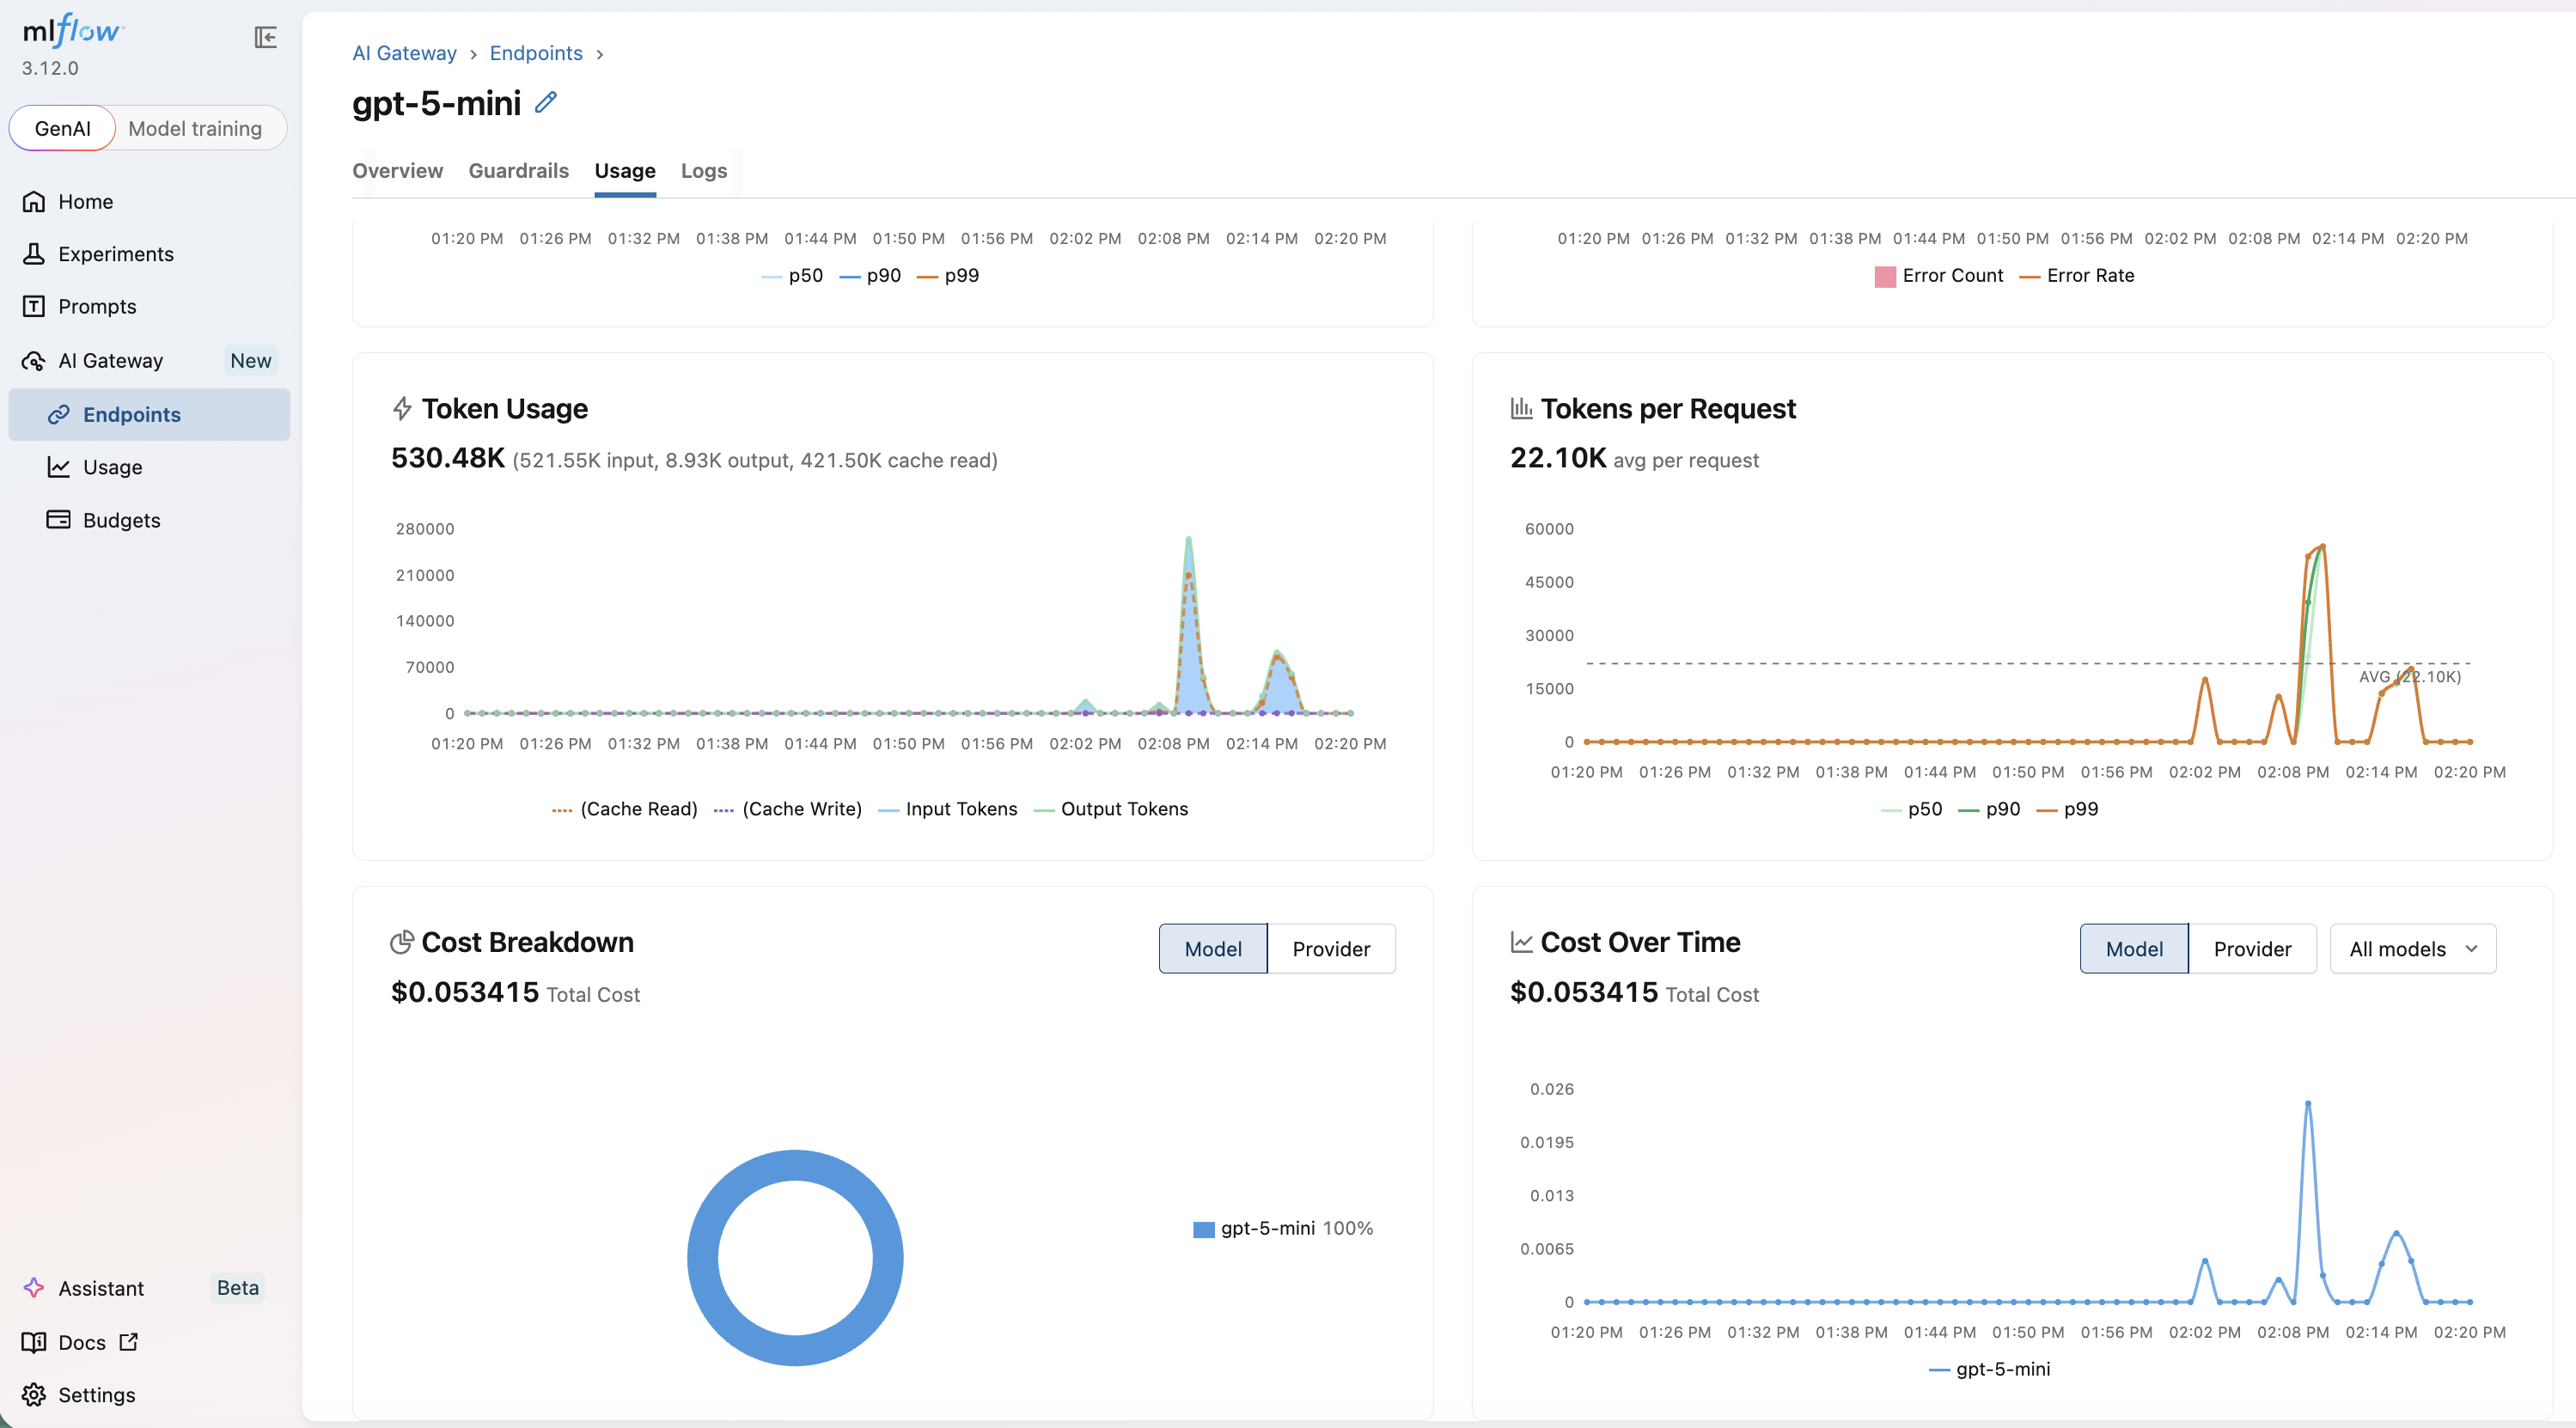Screen dimensions: 2576x1428
Task: Click the Assistant sparkle icon
Action: [x=34, y=1288]
